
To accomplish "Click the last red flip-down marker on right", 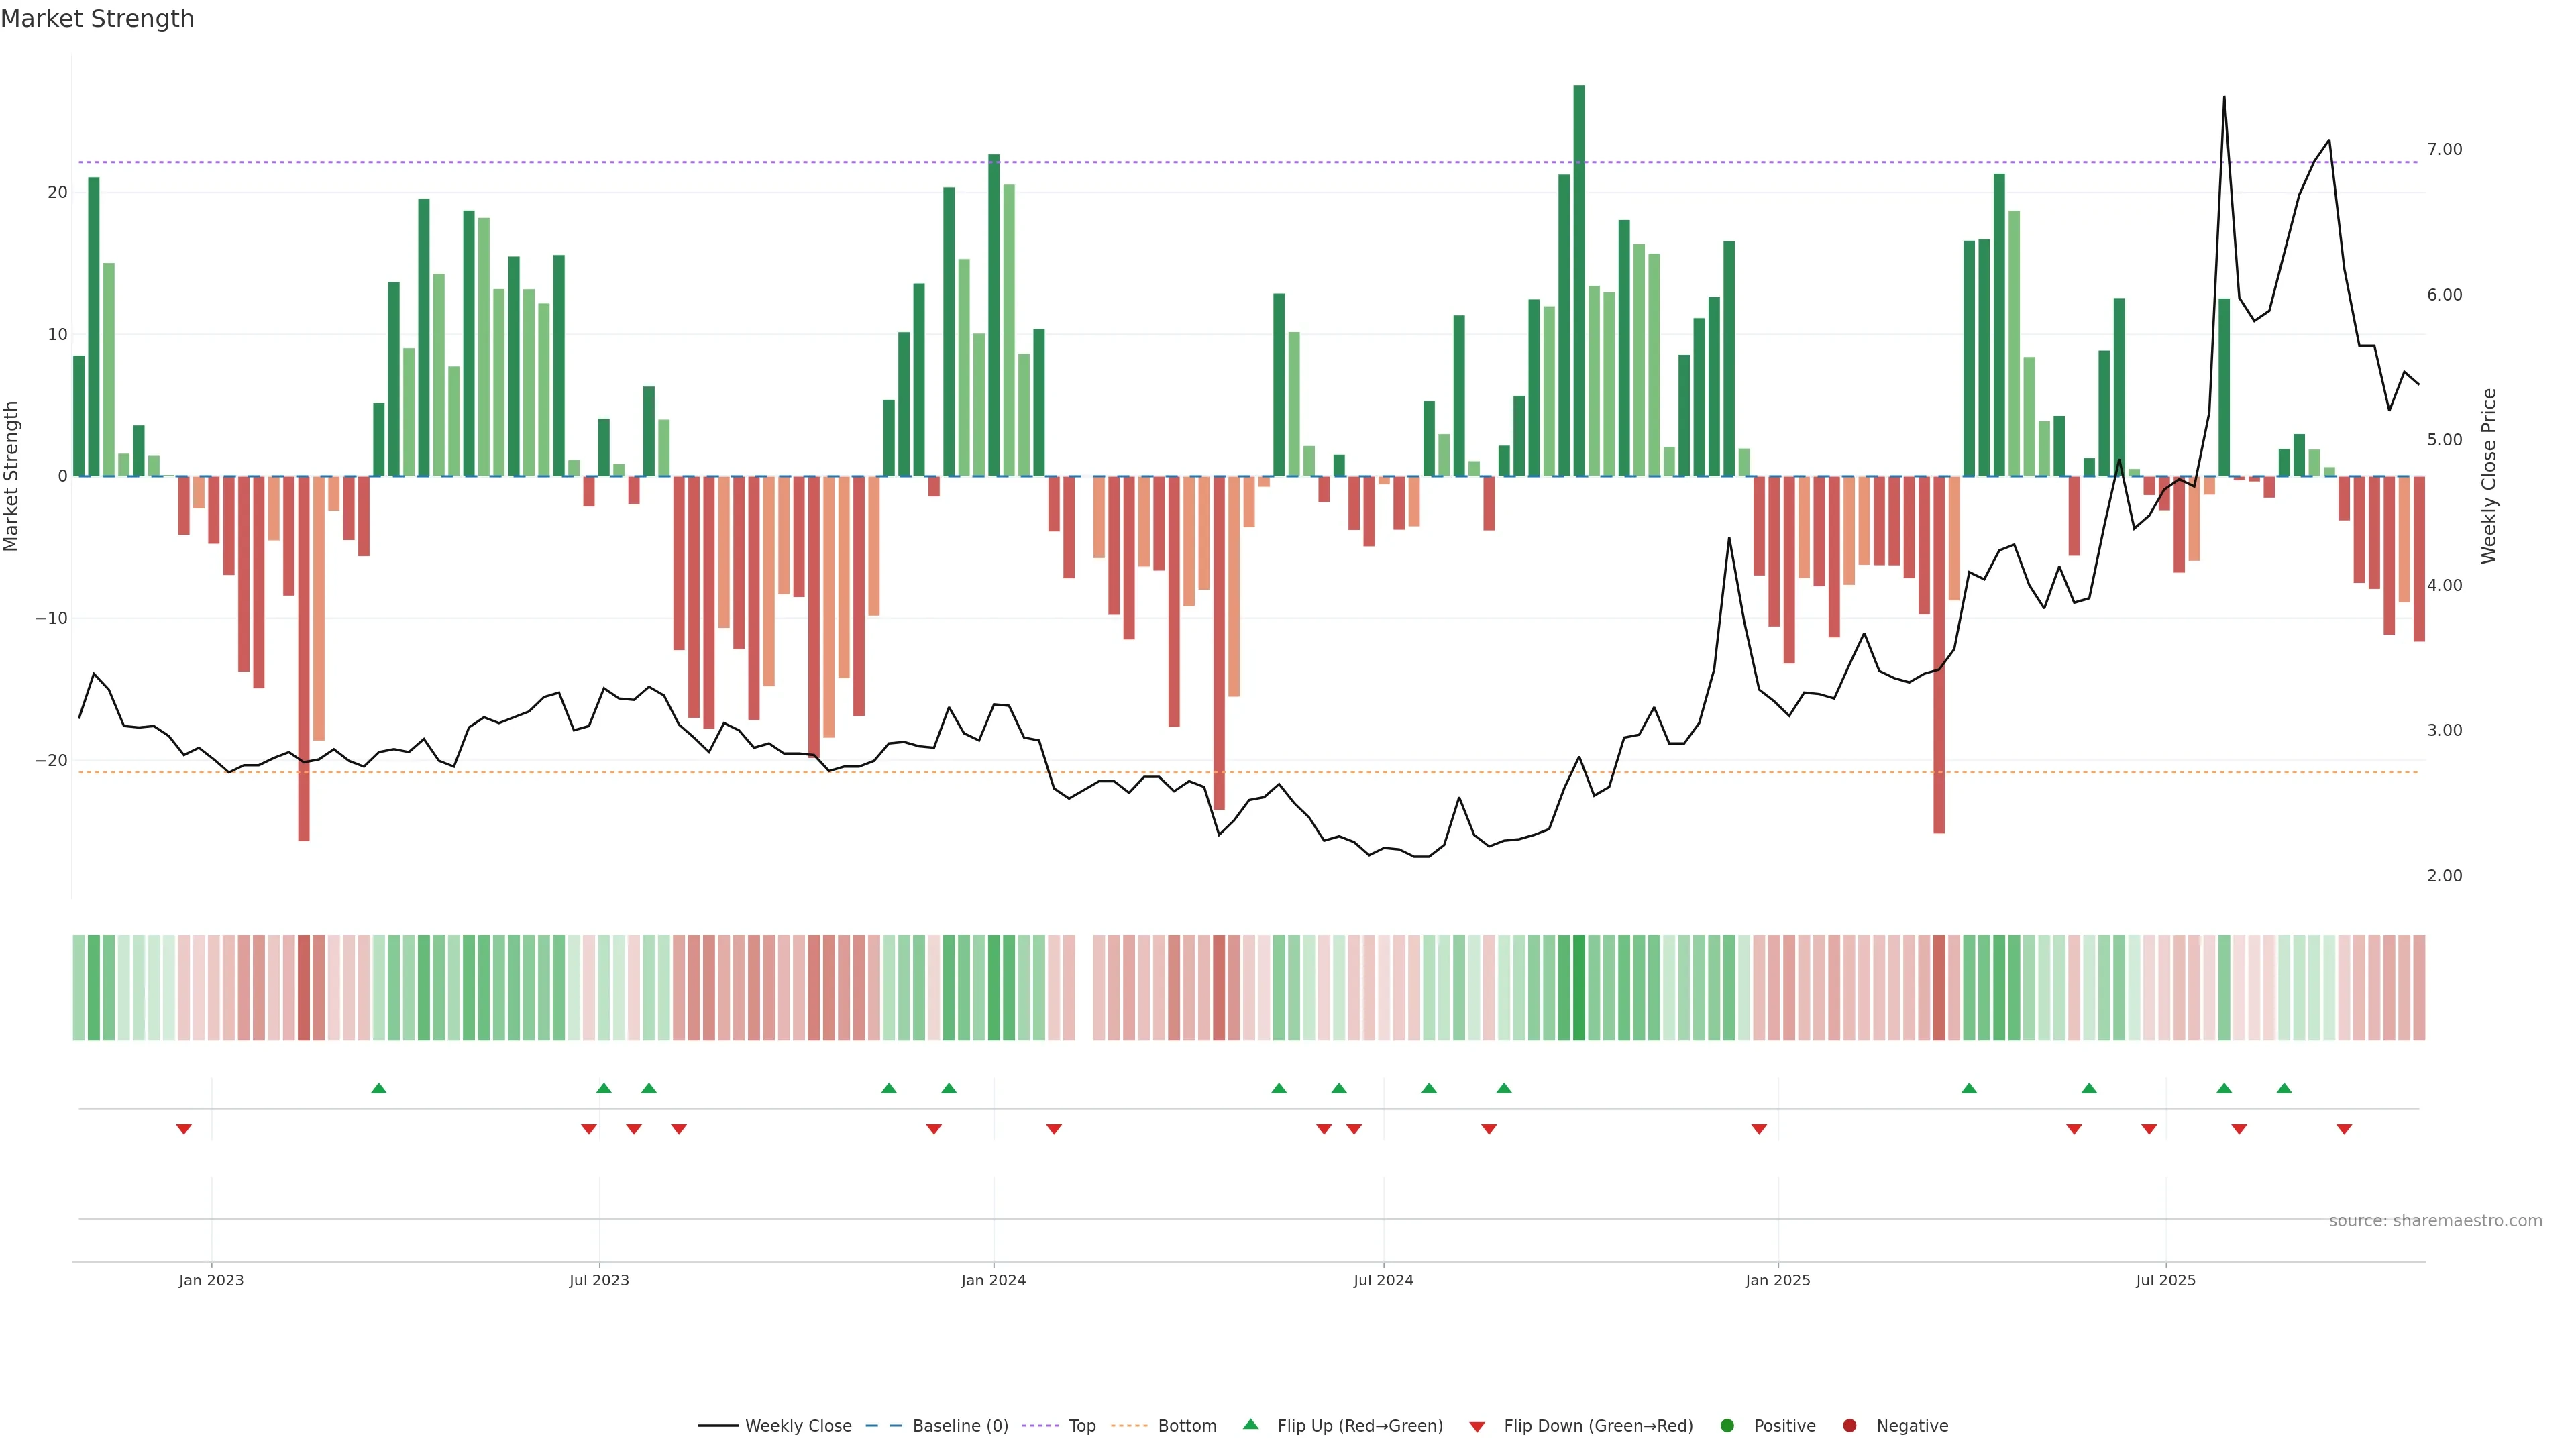I will point(2344,1129).
